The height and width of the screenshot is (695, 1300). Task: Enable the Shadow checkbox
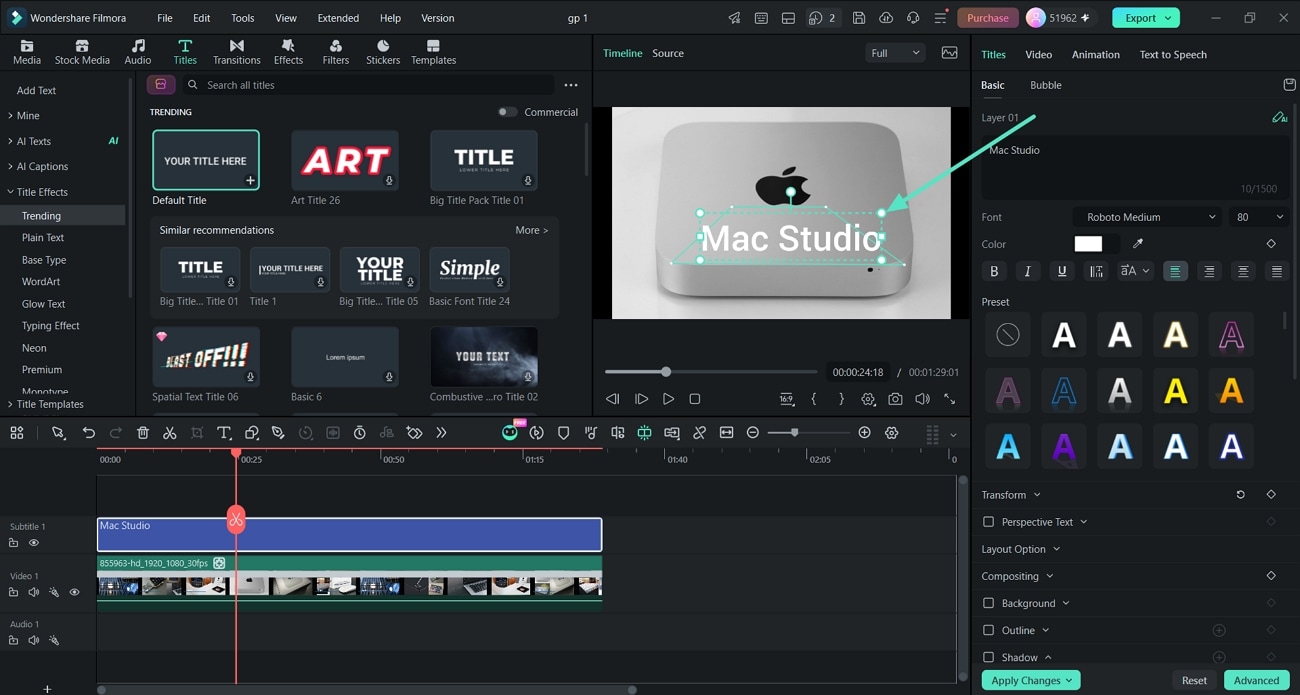[x=989, y=657]
